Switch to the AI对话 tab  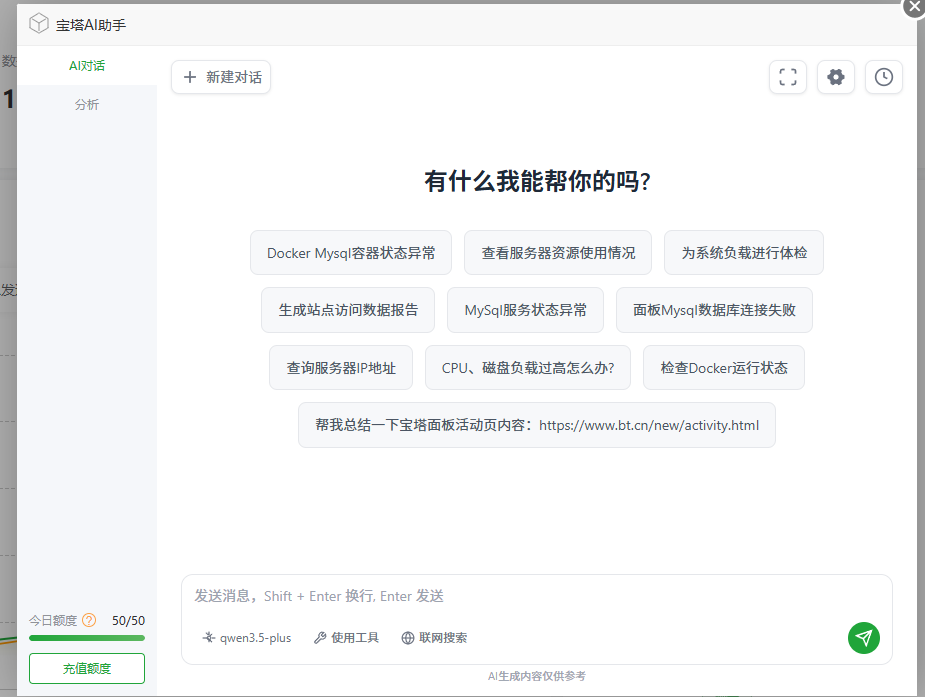87,65
